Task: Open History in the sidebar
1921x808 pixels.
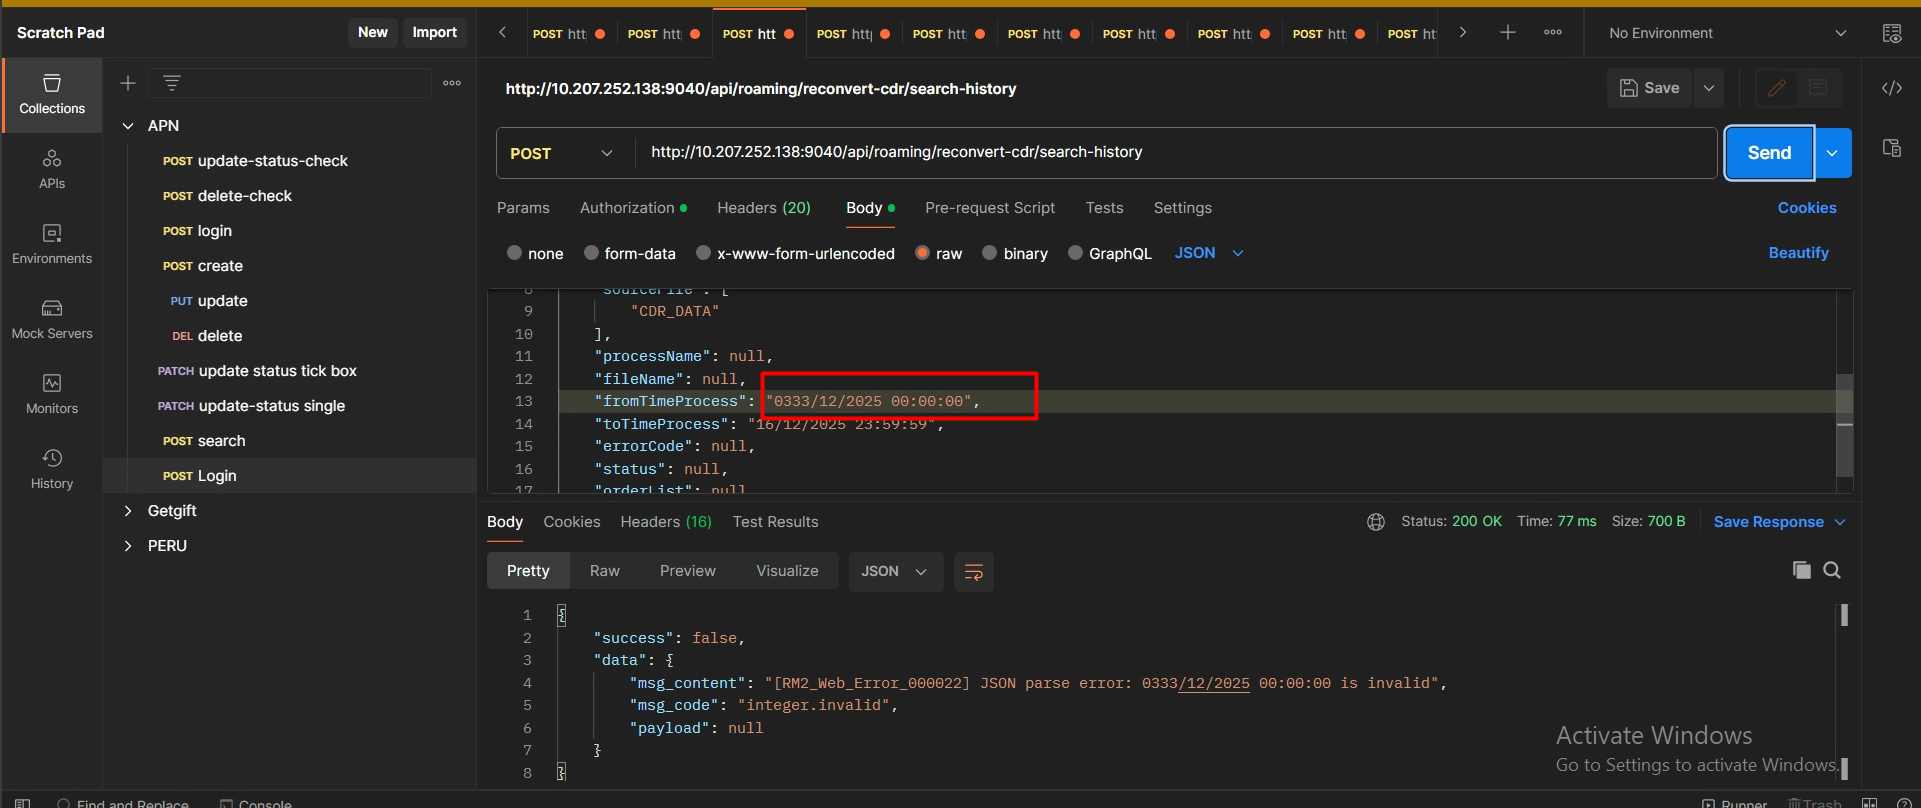Action: (x=52, y=469)
